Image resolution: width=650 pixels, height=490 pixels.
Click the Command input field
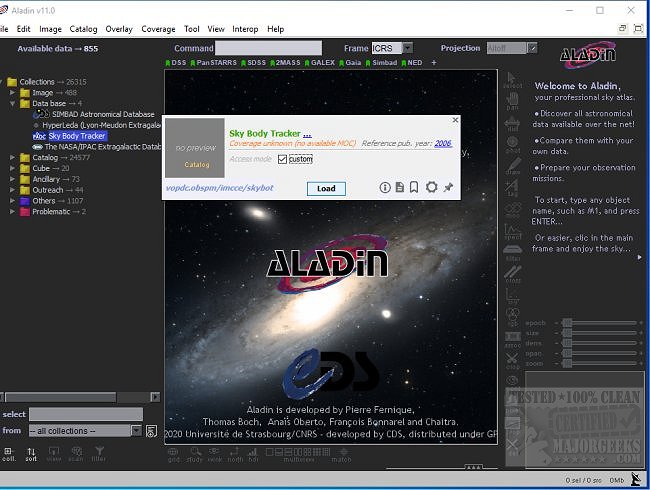tap(268, 48)
